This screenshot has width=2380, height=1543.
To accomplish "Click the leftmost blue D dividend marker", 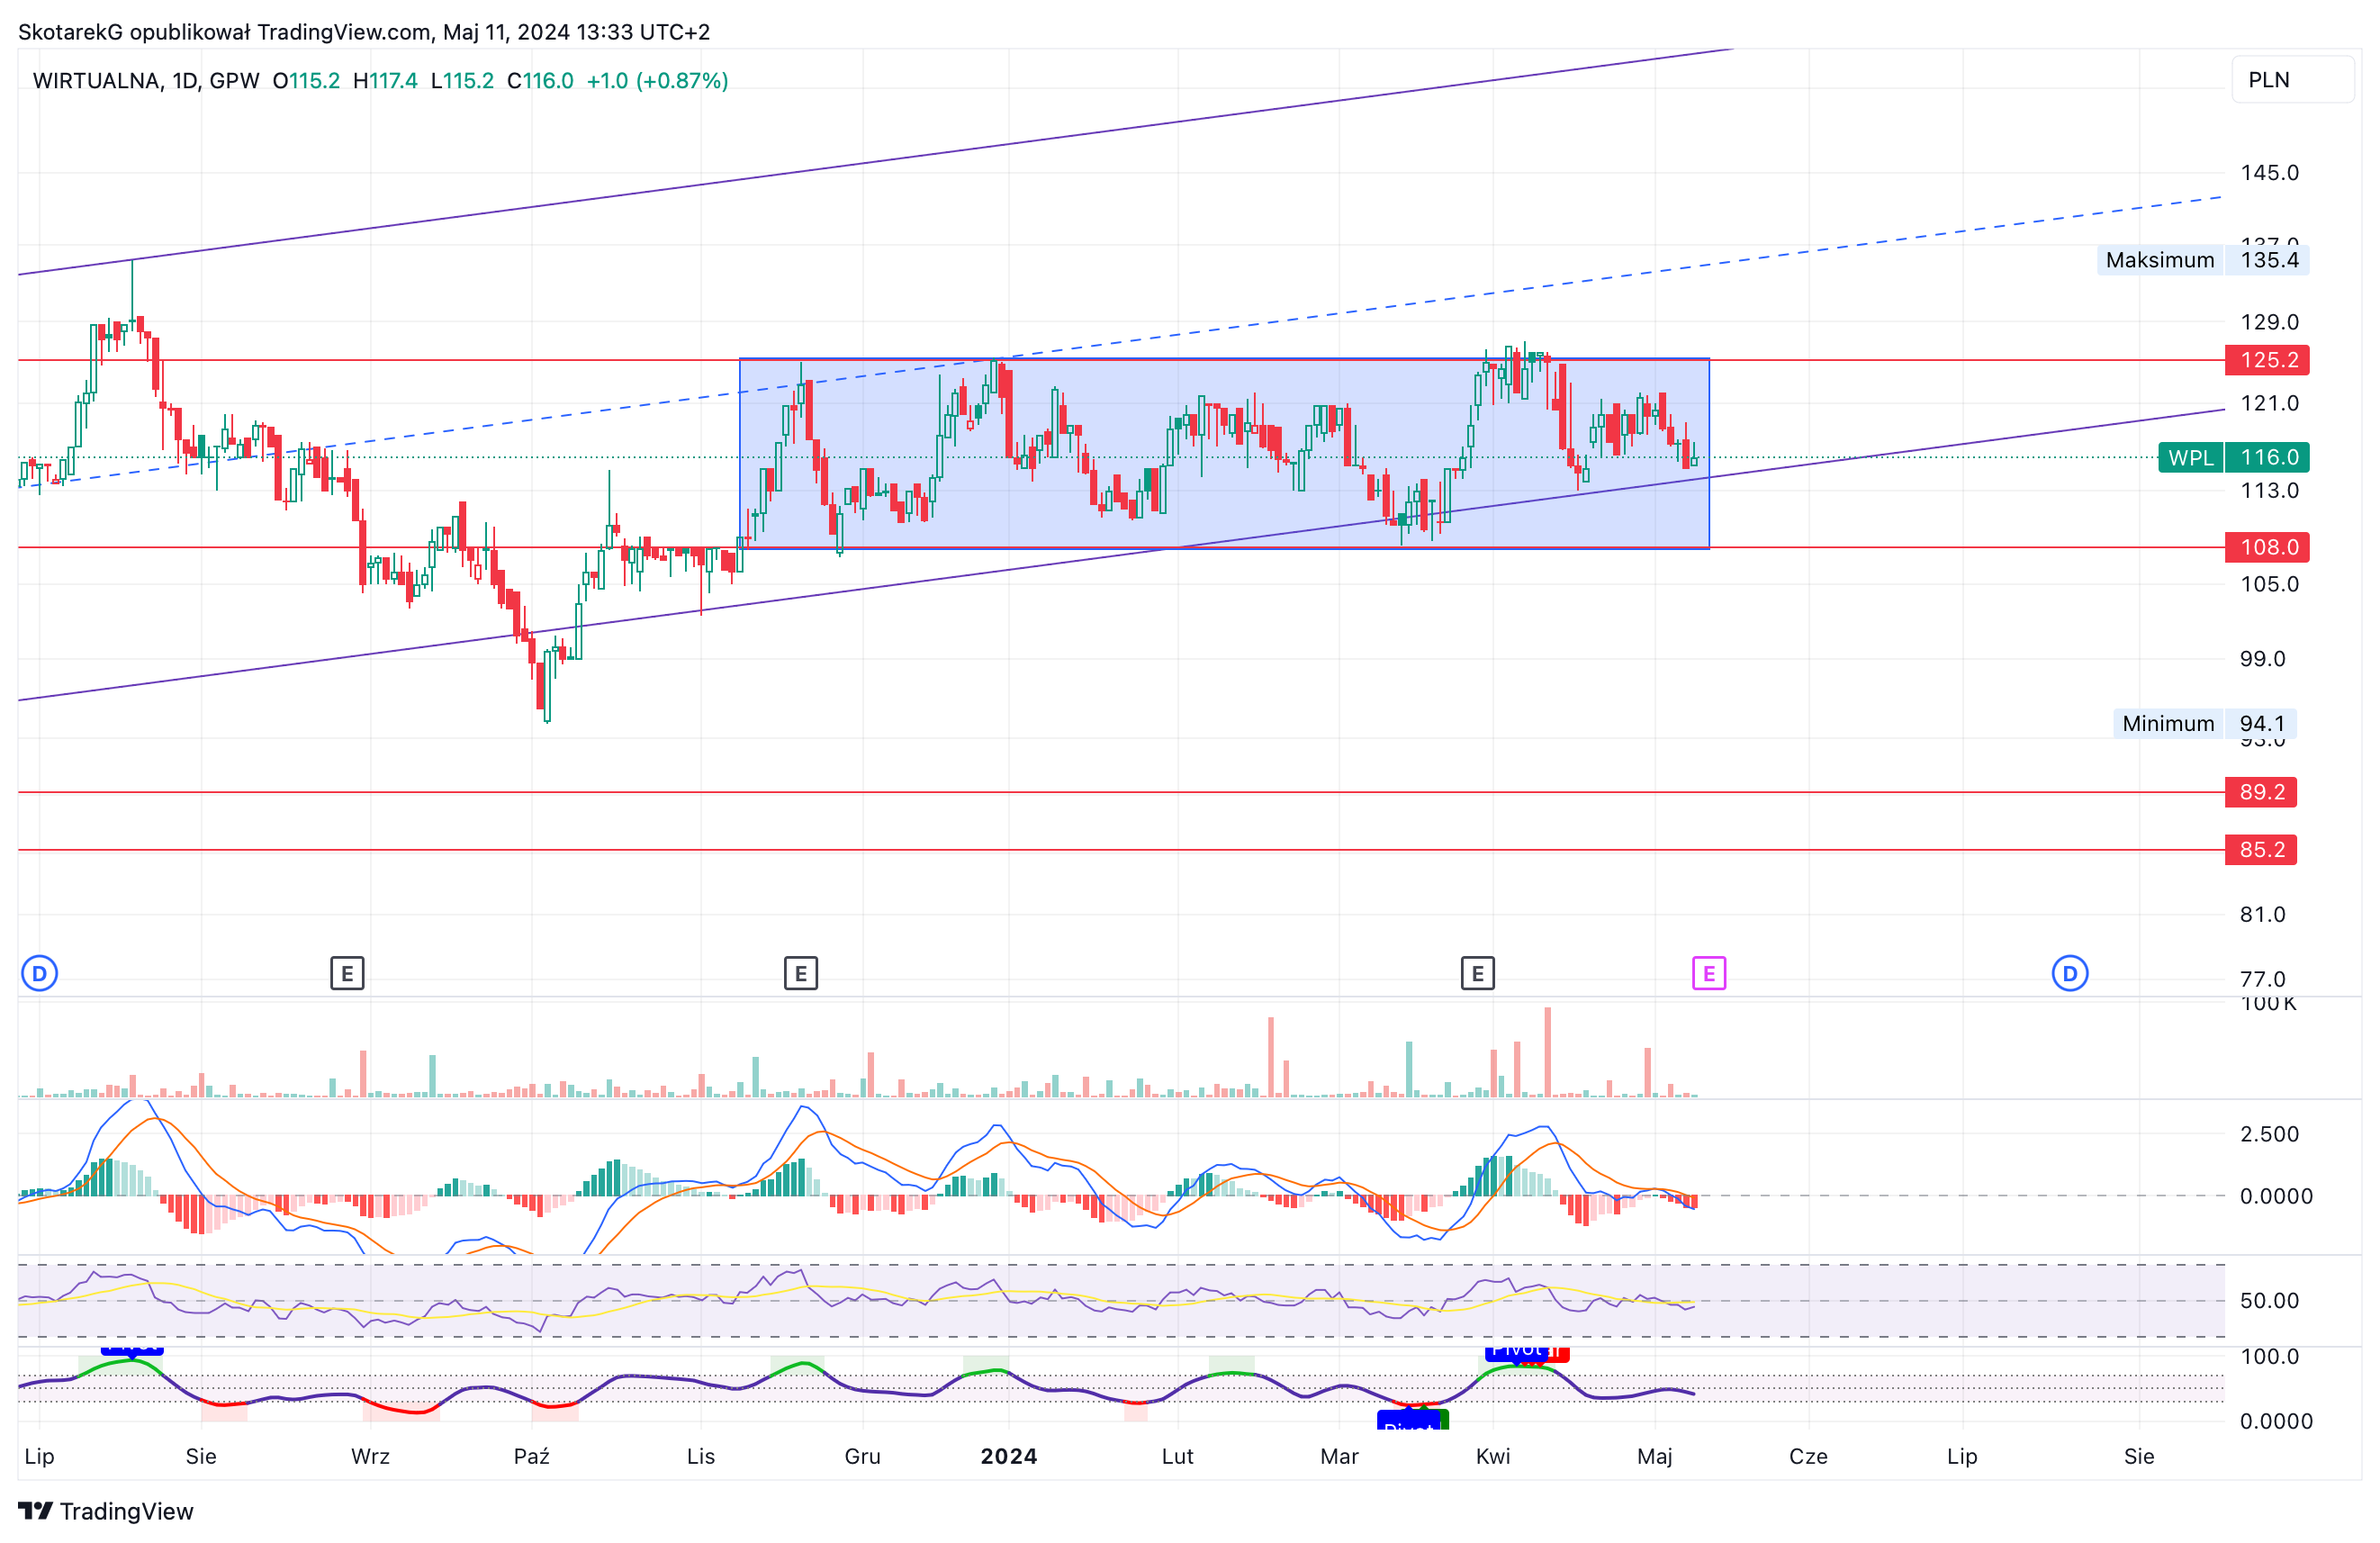I will [x=39, y=973].
